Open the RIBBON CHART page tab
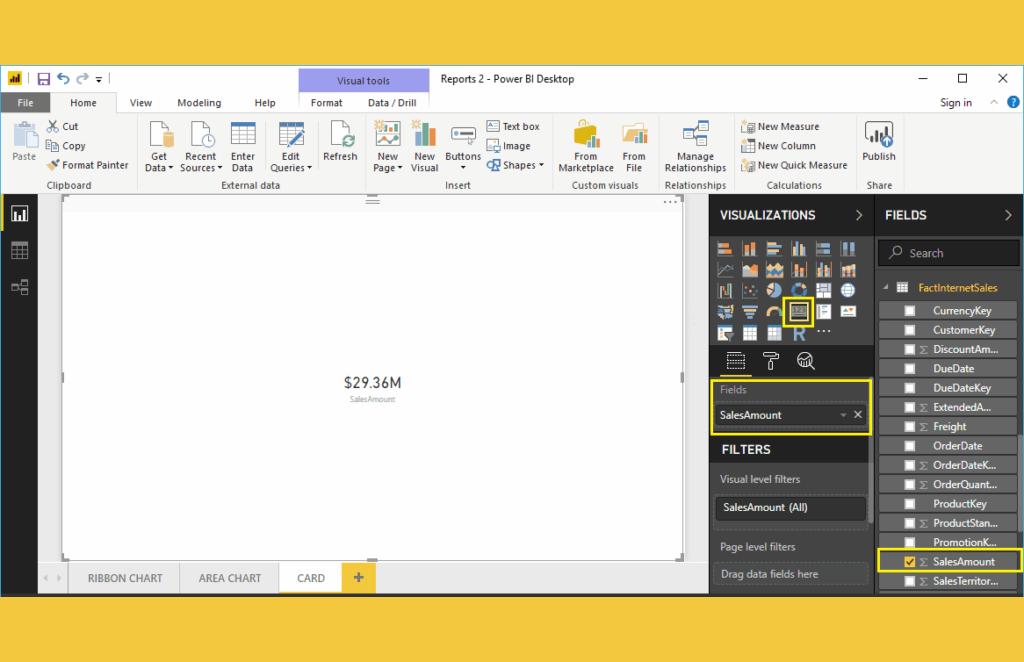This screenshot has height=662, width=1024. (125, 578)
